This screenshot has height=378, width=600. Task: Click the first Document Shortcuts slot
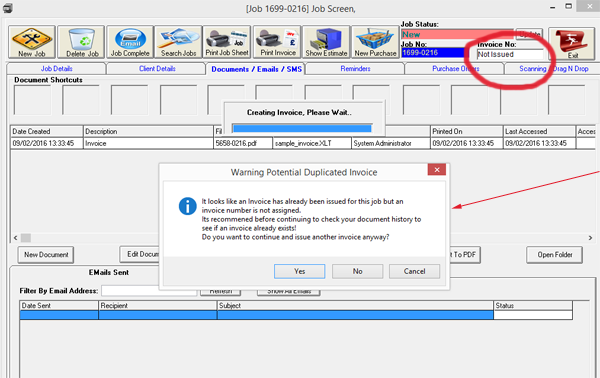(x=33, y=100)
